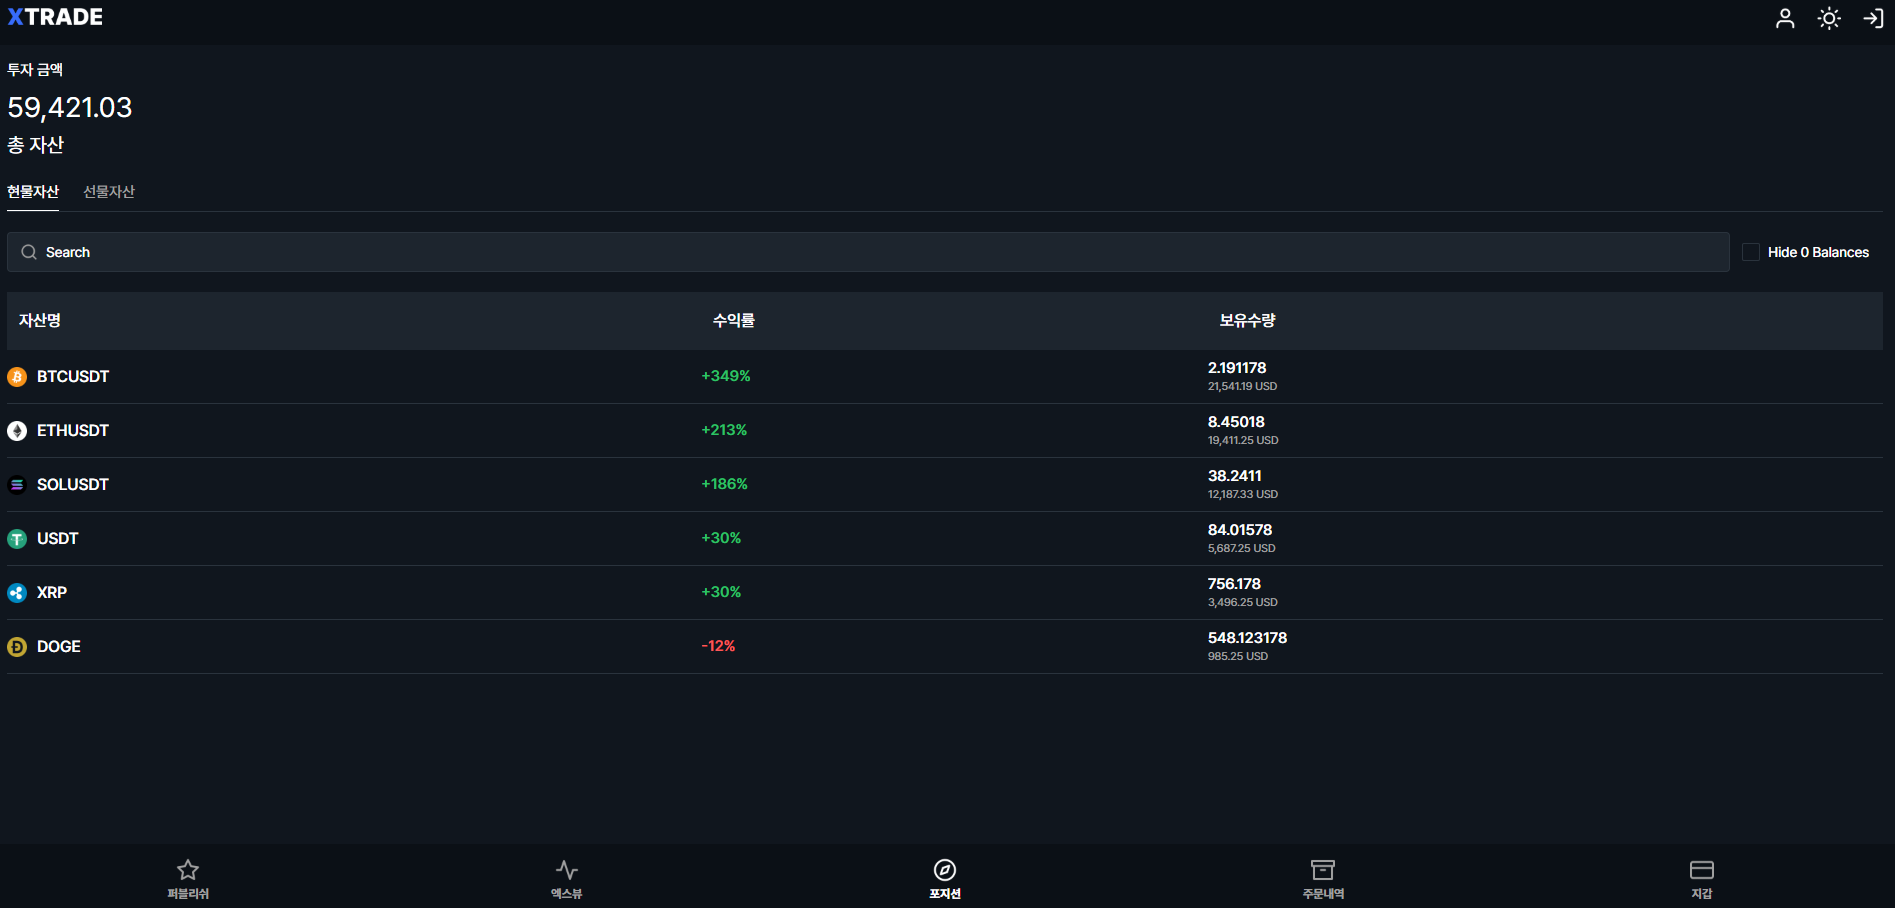The image size is (1895, 908).
Task: Select the ETHUSDT asset name
Action: pyautogui.click(x=73, y=430)
